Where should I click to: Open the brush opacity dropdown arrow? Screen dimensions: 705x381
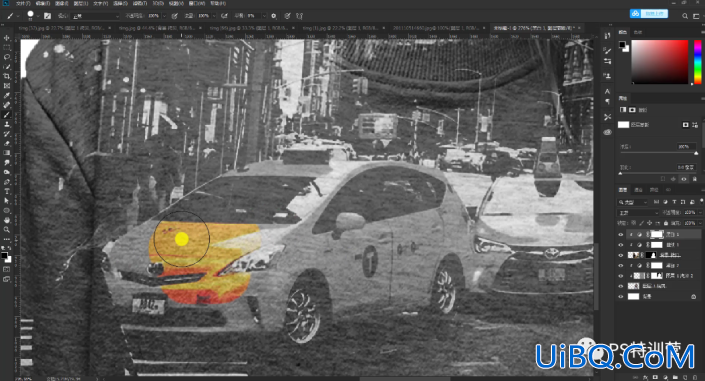(x=164, y=16)
